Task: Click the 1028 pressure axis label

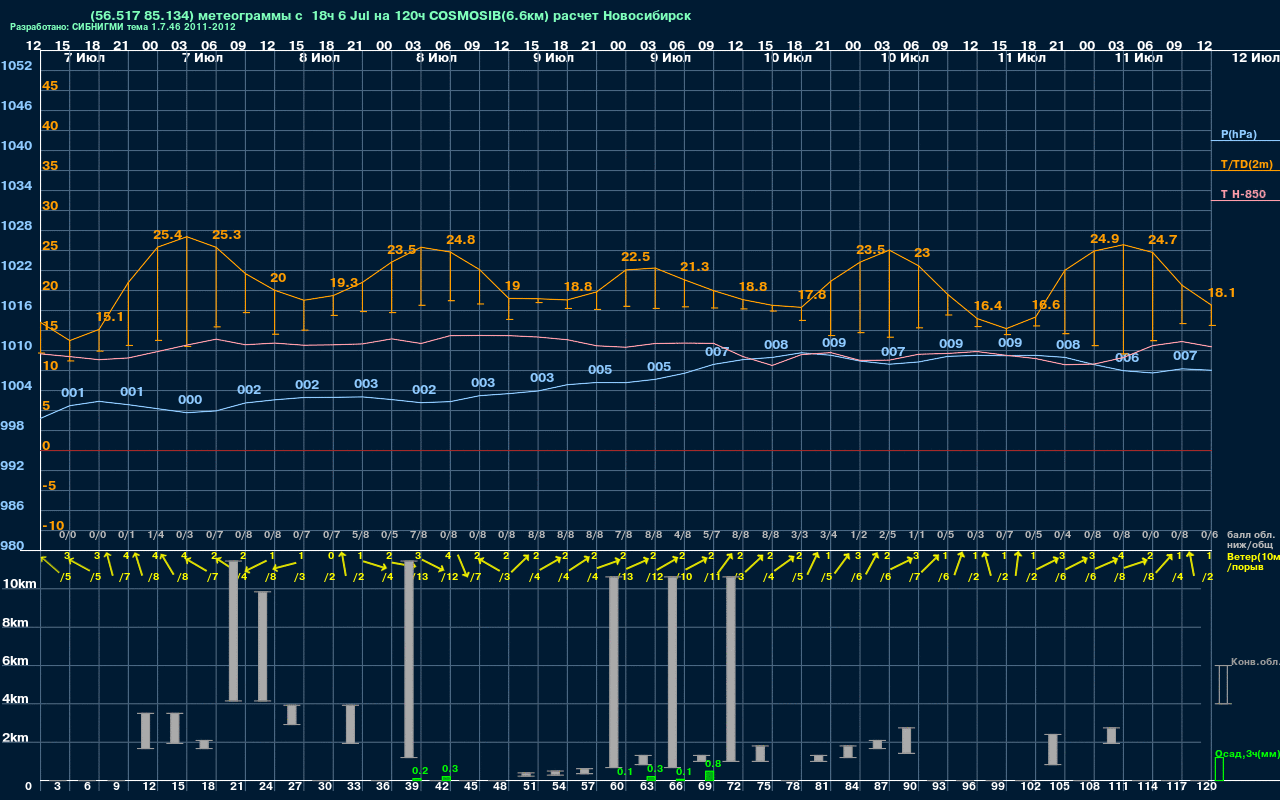Action: pos(16,226)
